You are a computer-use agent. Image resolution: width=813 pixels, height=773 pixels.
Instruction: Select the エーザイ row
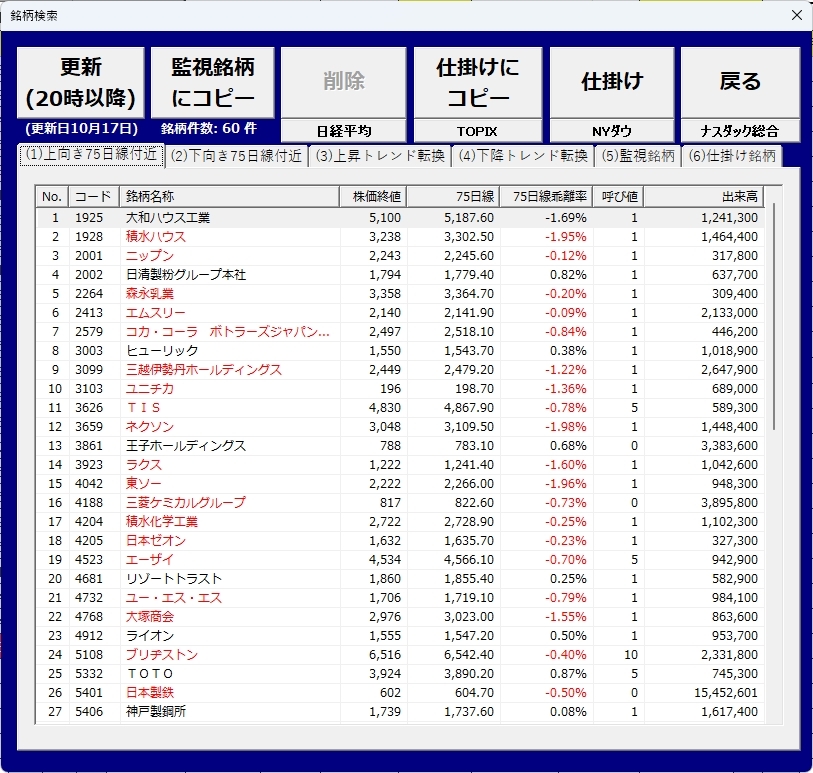tap(400, 560)
